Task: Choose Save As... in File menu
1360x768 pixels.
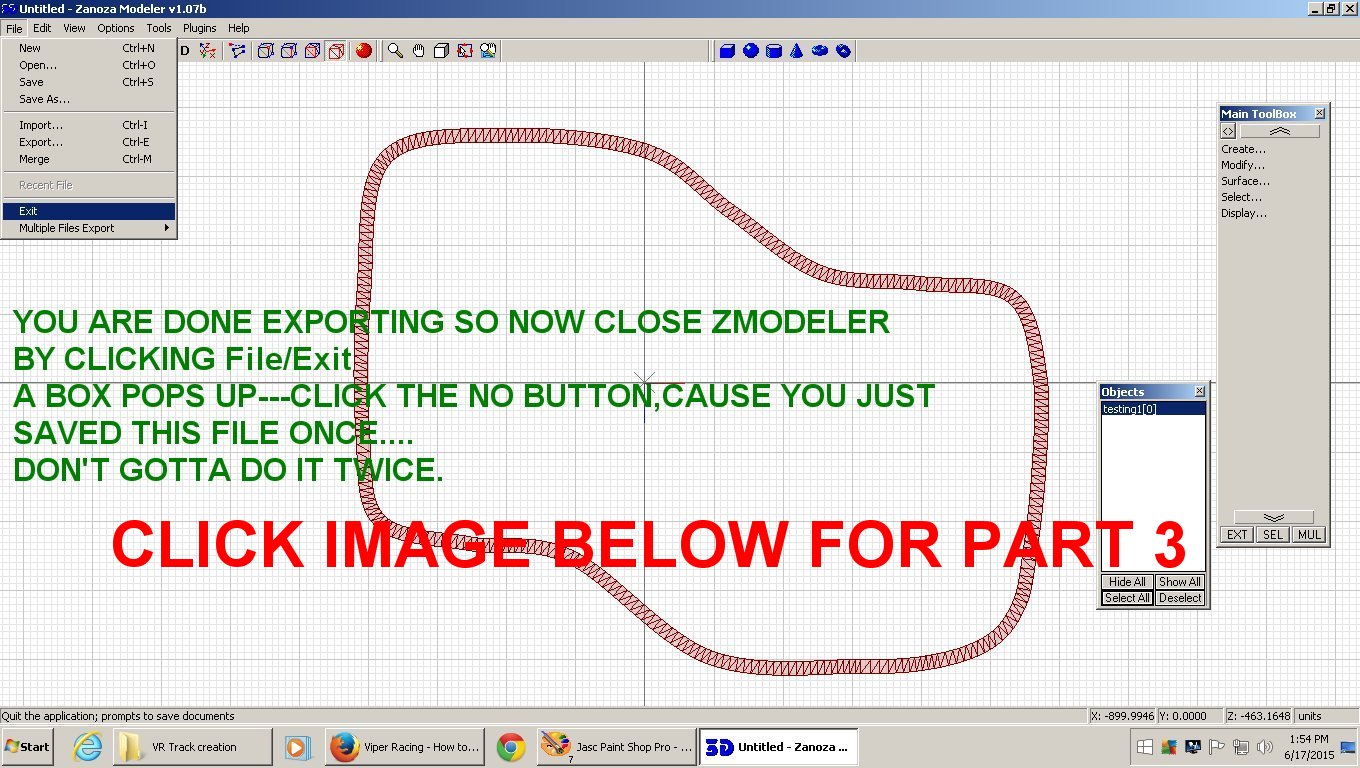Action: click(x=89, y=99)
